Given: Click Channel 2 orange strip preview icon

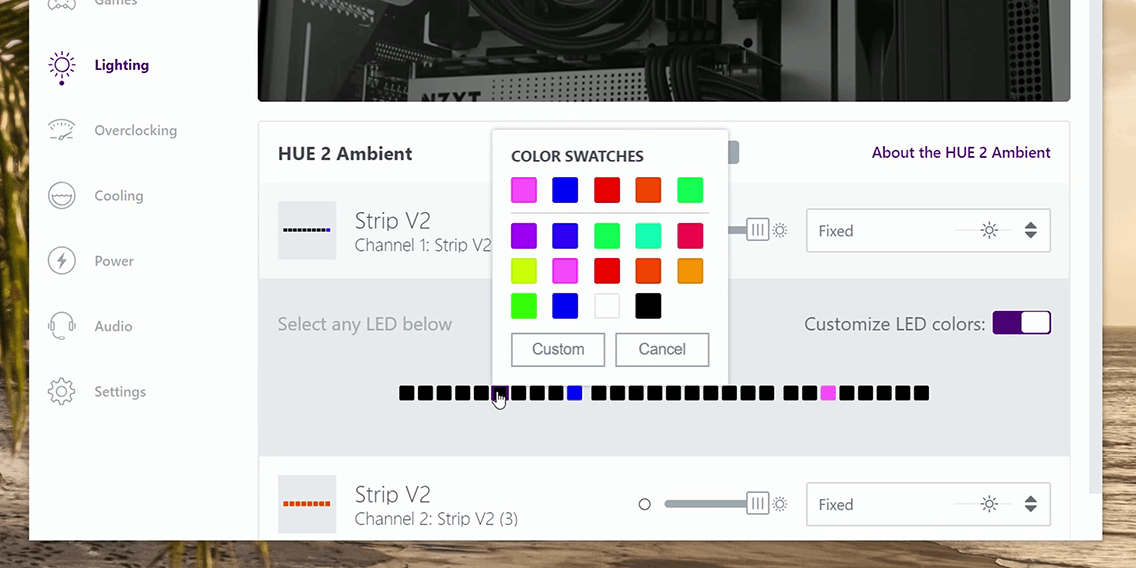Looking at the screenshot, I should pyautogui.click(x=307, y=504).
